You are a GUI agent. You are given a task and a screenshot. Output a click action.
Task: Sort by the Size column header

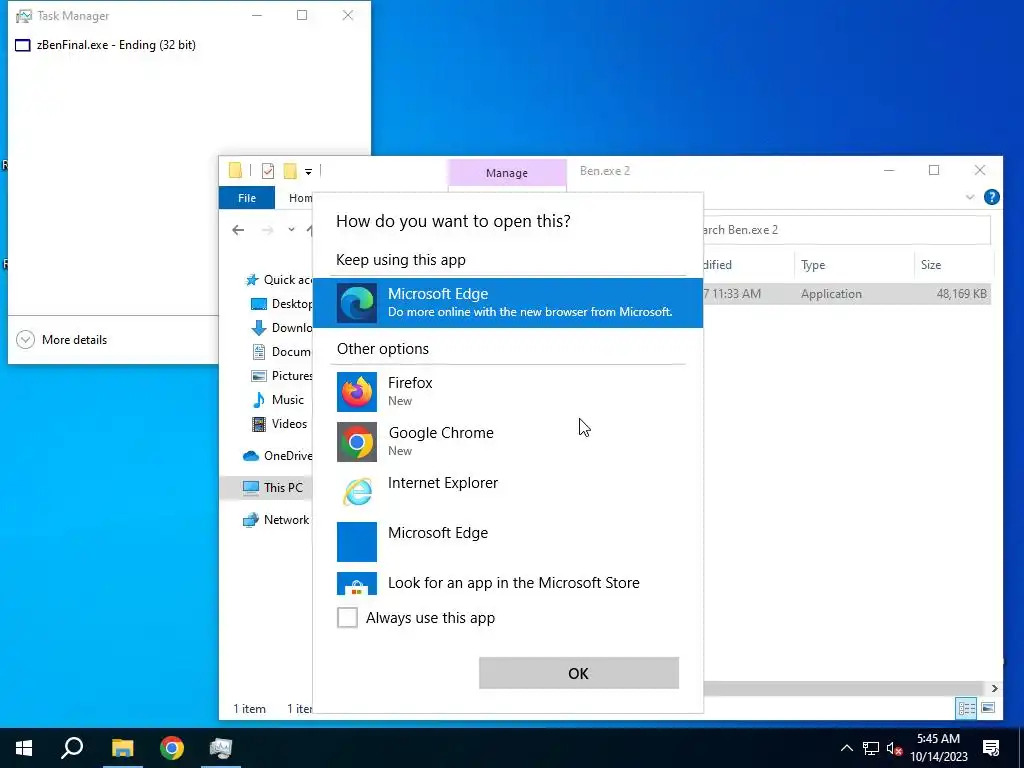[x=953, y=264]
